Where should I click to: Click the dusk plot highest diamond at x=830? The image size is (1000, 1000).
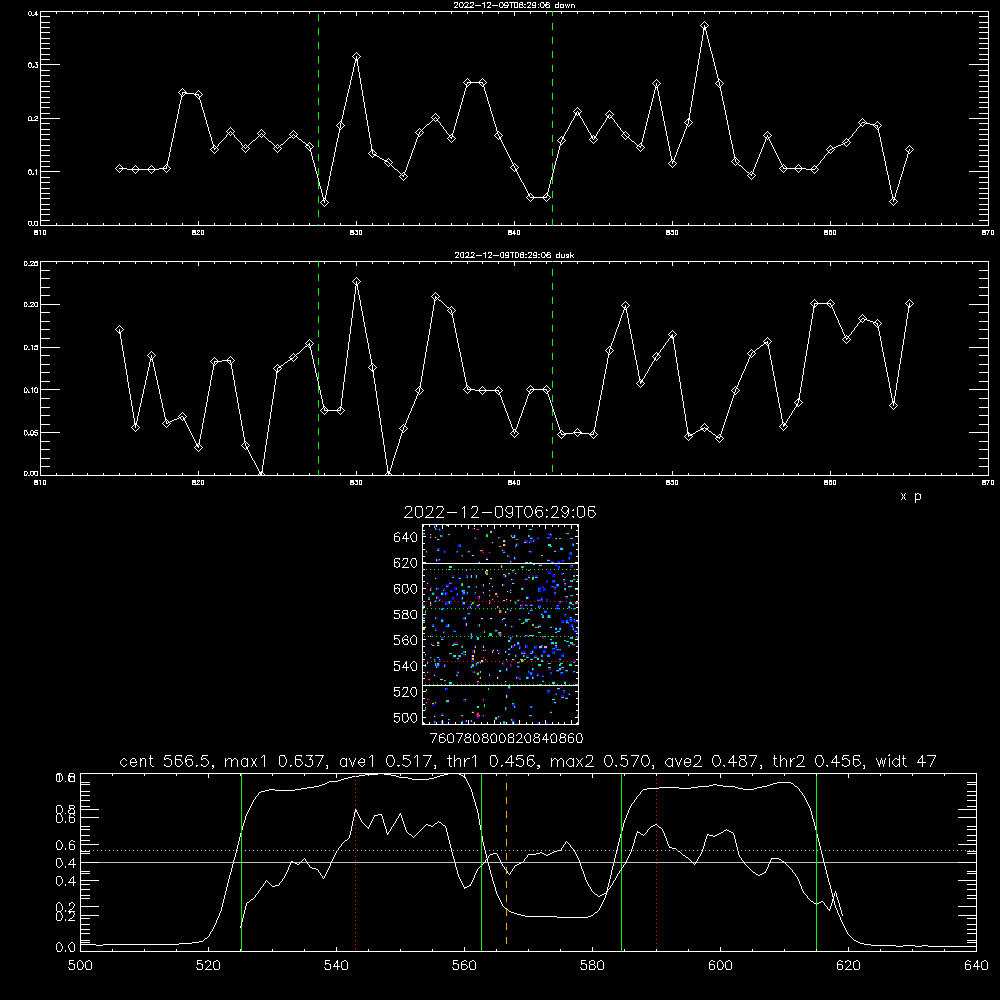coord(357,281)
